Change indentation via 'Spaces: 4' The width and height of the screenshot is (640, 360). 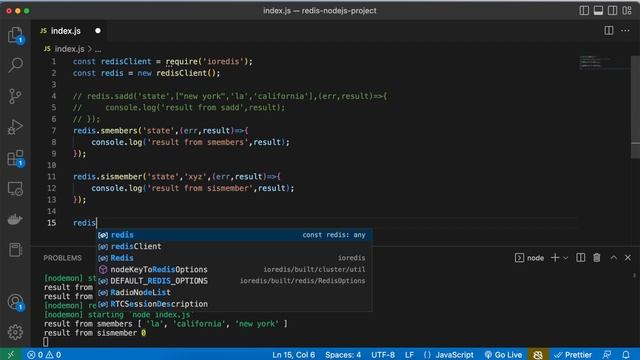point(343,355)
